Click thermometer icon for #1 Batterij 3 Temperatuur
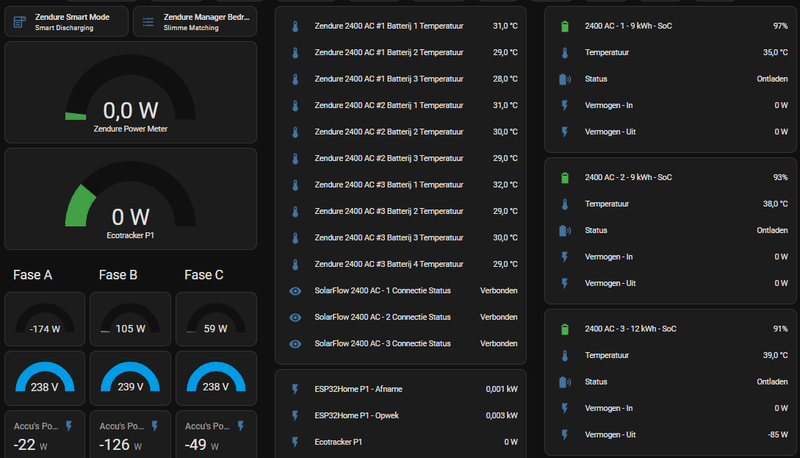 coord(295,80)
